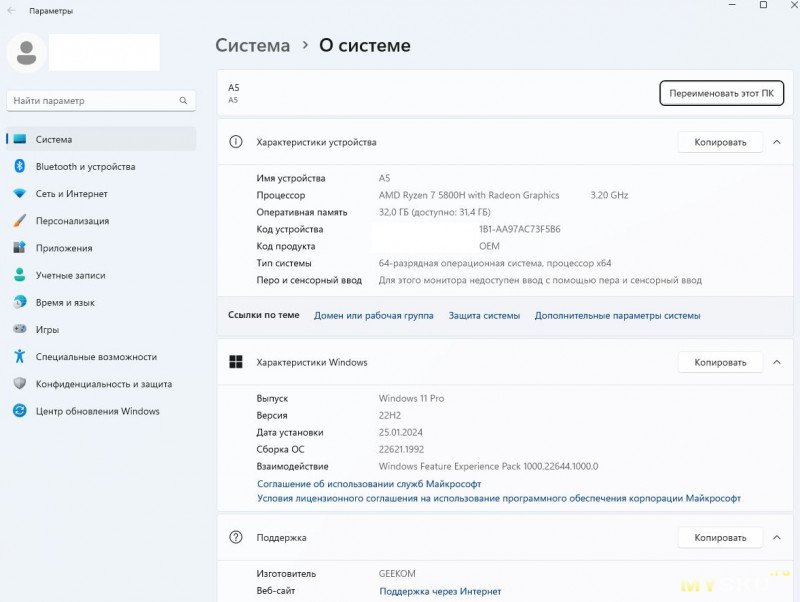Click the accessibility figure icon

tap(19, 356)
